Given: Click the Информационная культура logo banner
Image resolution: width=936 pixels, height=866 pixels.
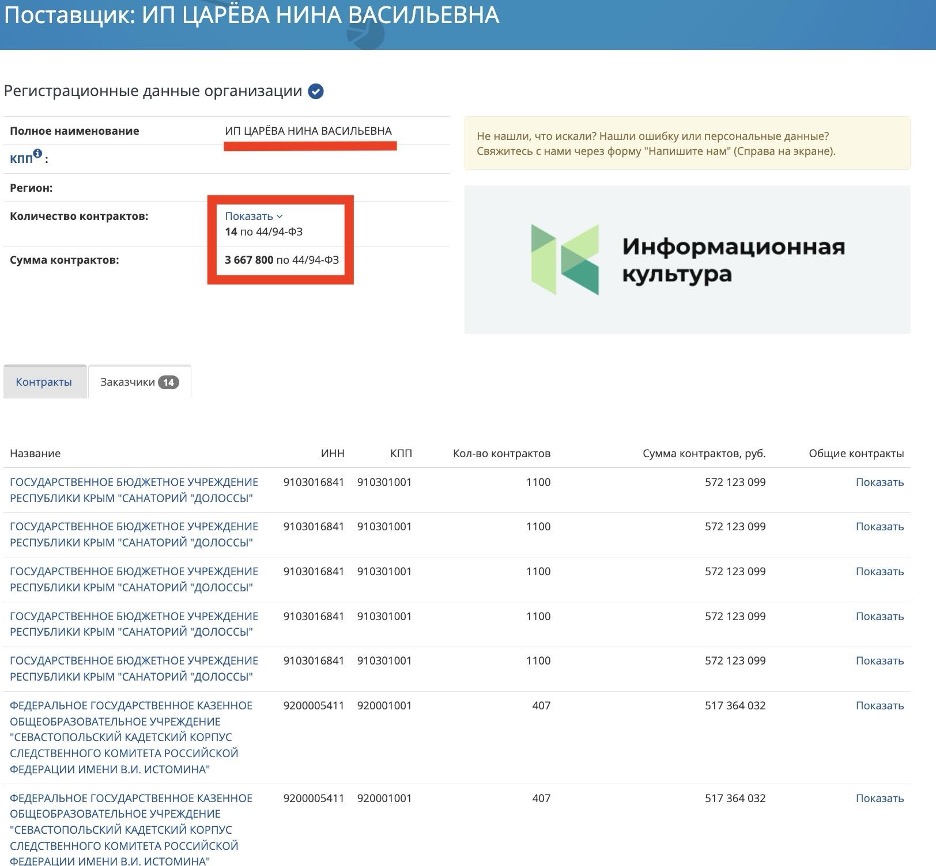Looking at the screenshot, I should click(x=687, y=260).
